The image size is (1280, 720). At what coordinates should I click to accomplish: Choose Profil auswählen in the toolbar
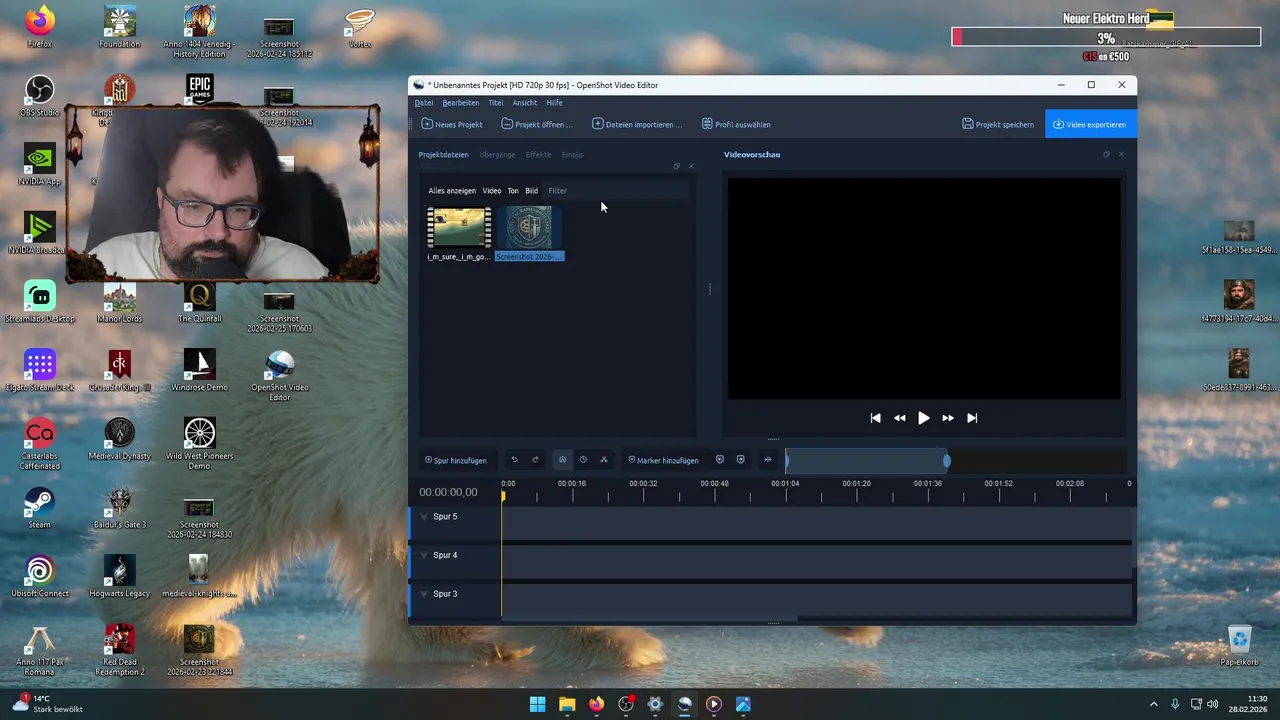pyautogui.click(x=736, y=124)
